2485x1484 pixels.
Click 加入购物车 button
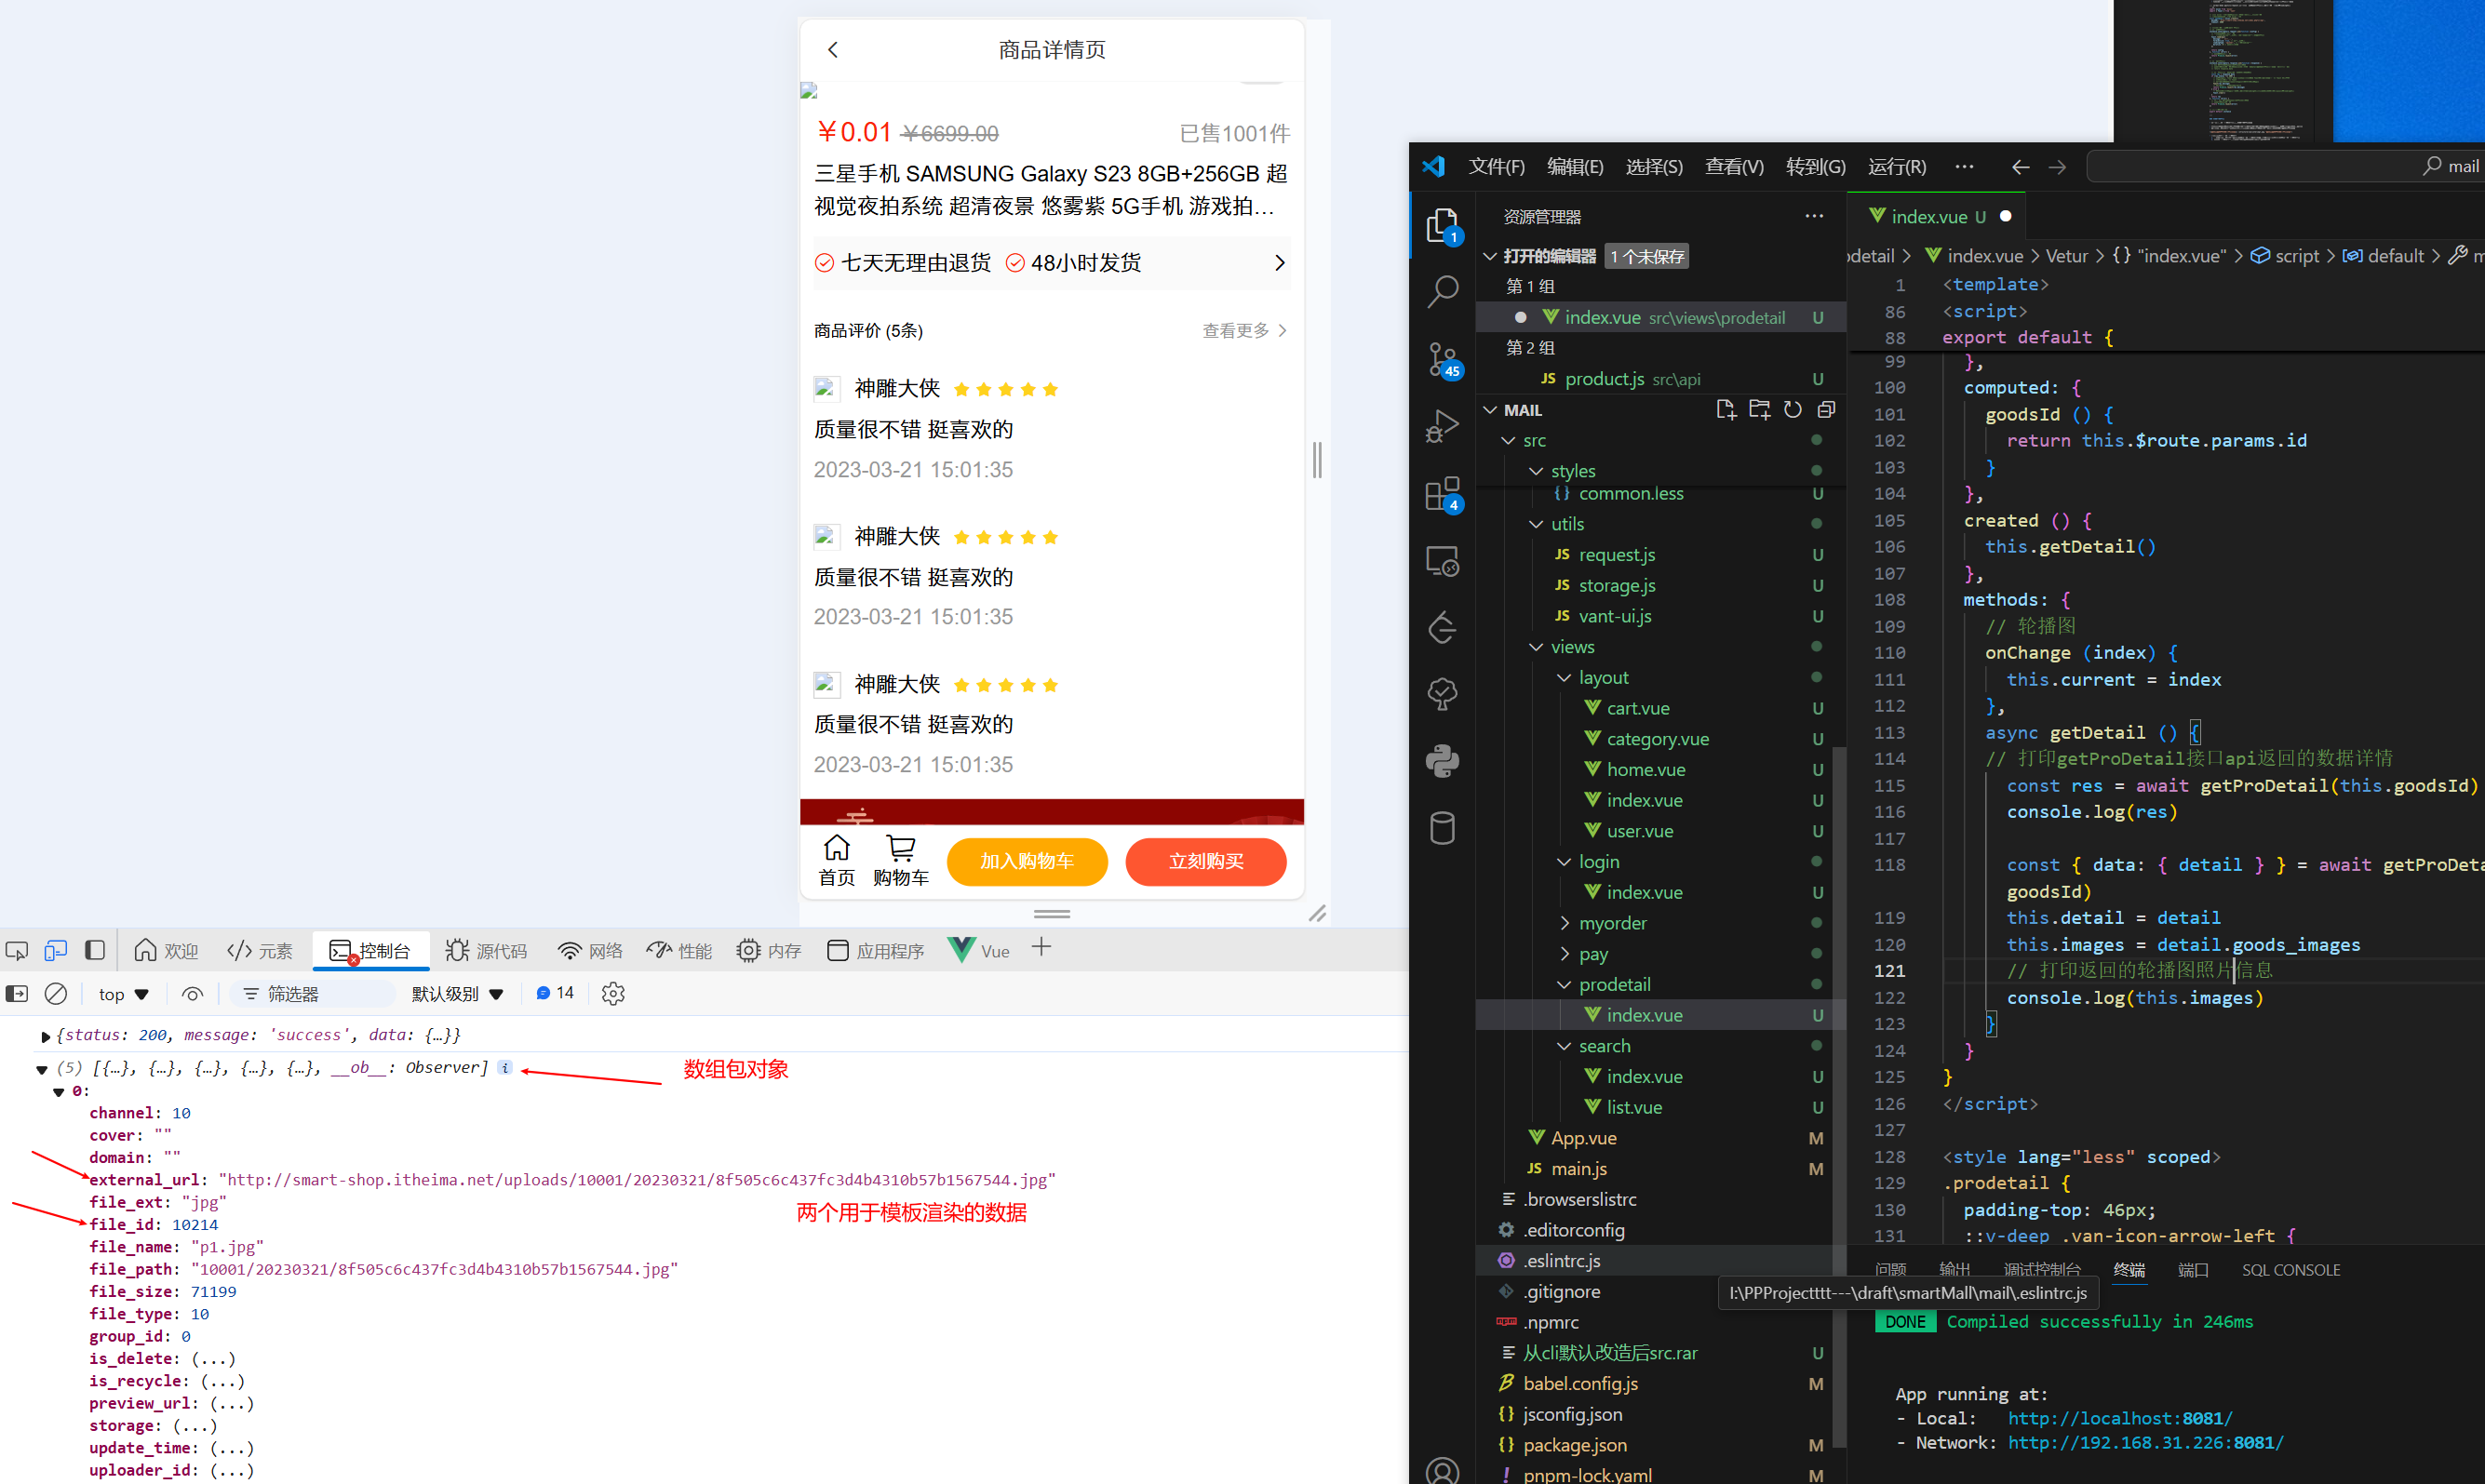1026,862
